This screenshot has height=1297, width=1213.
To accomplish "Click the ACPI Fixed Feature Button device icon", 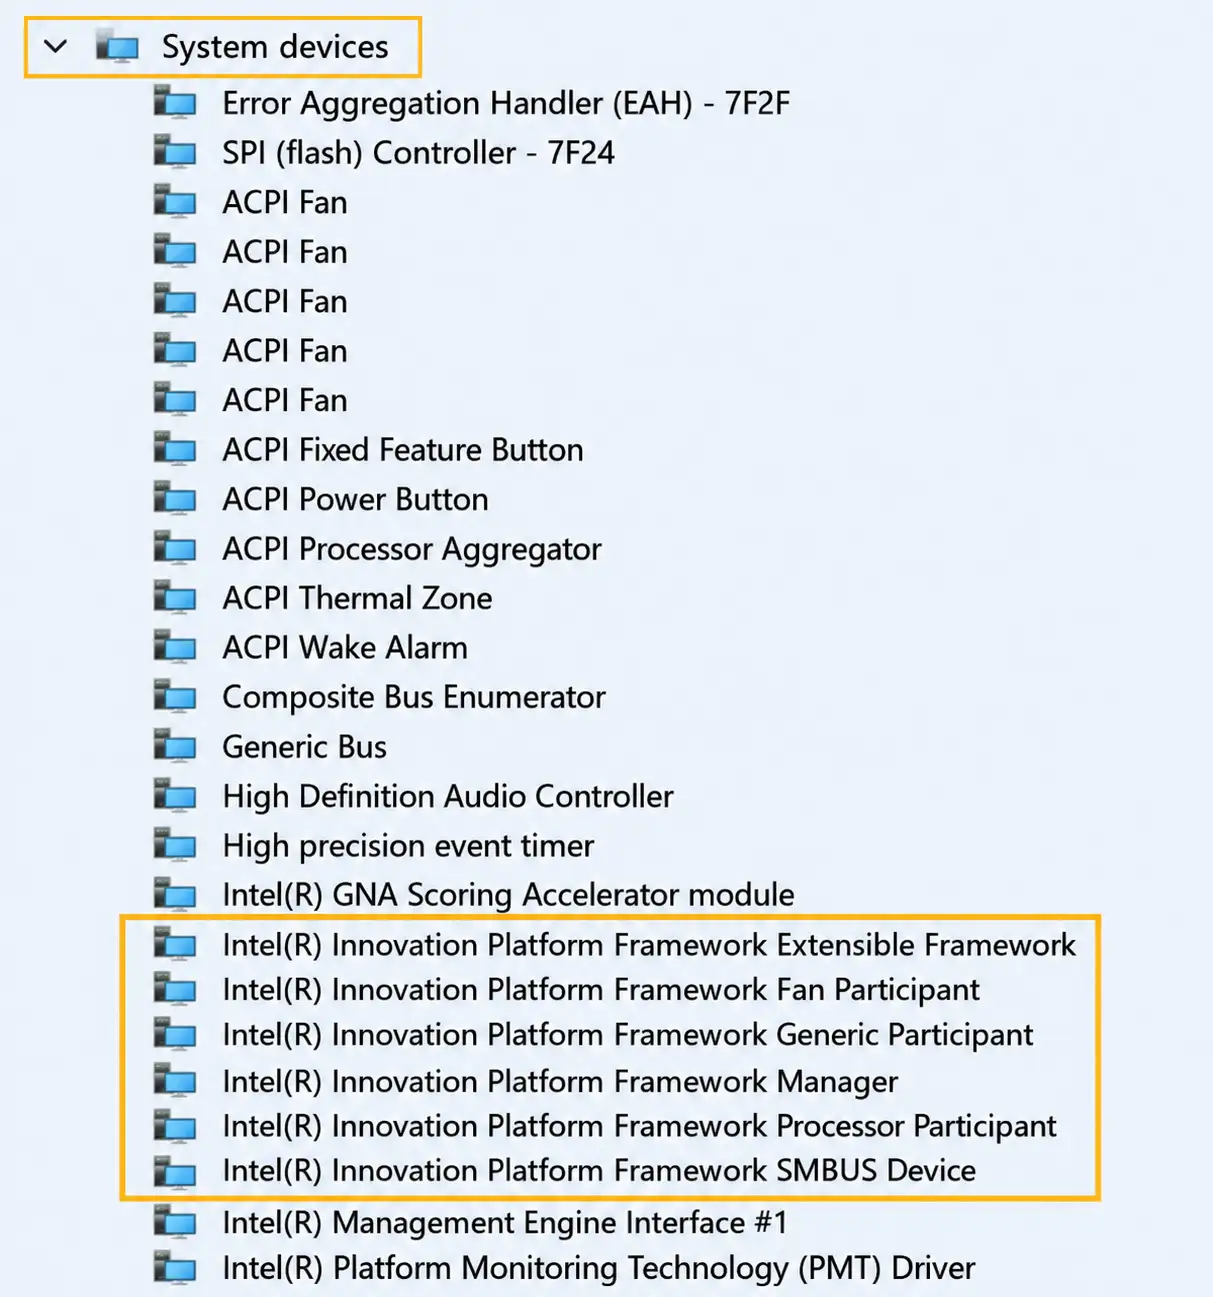I will coord(175,449).
